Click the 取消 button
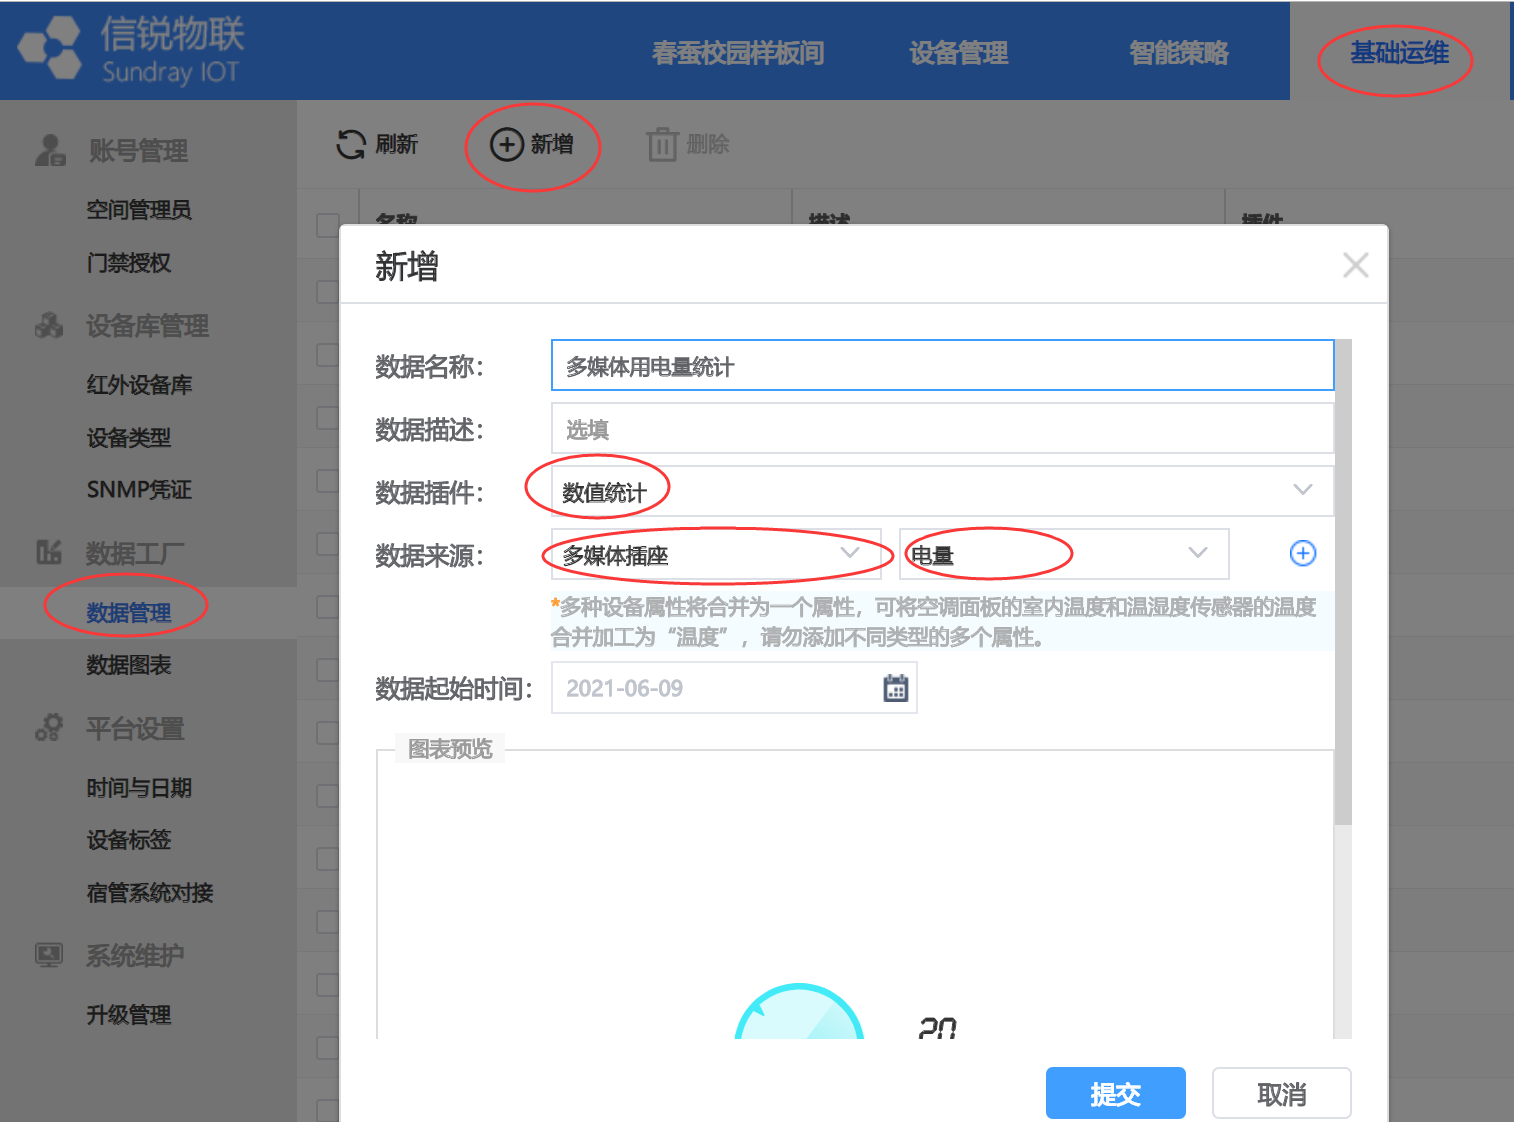 (x=1281, y=1093)
